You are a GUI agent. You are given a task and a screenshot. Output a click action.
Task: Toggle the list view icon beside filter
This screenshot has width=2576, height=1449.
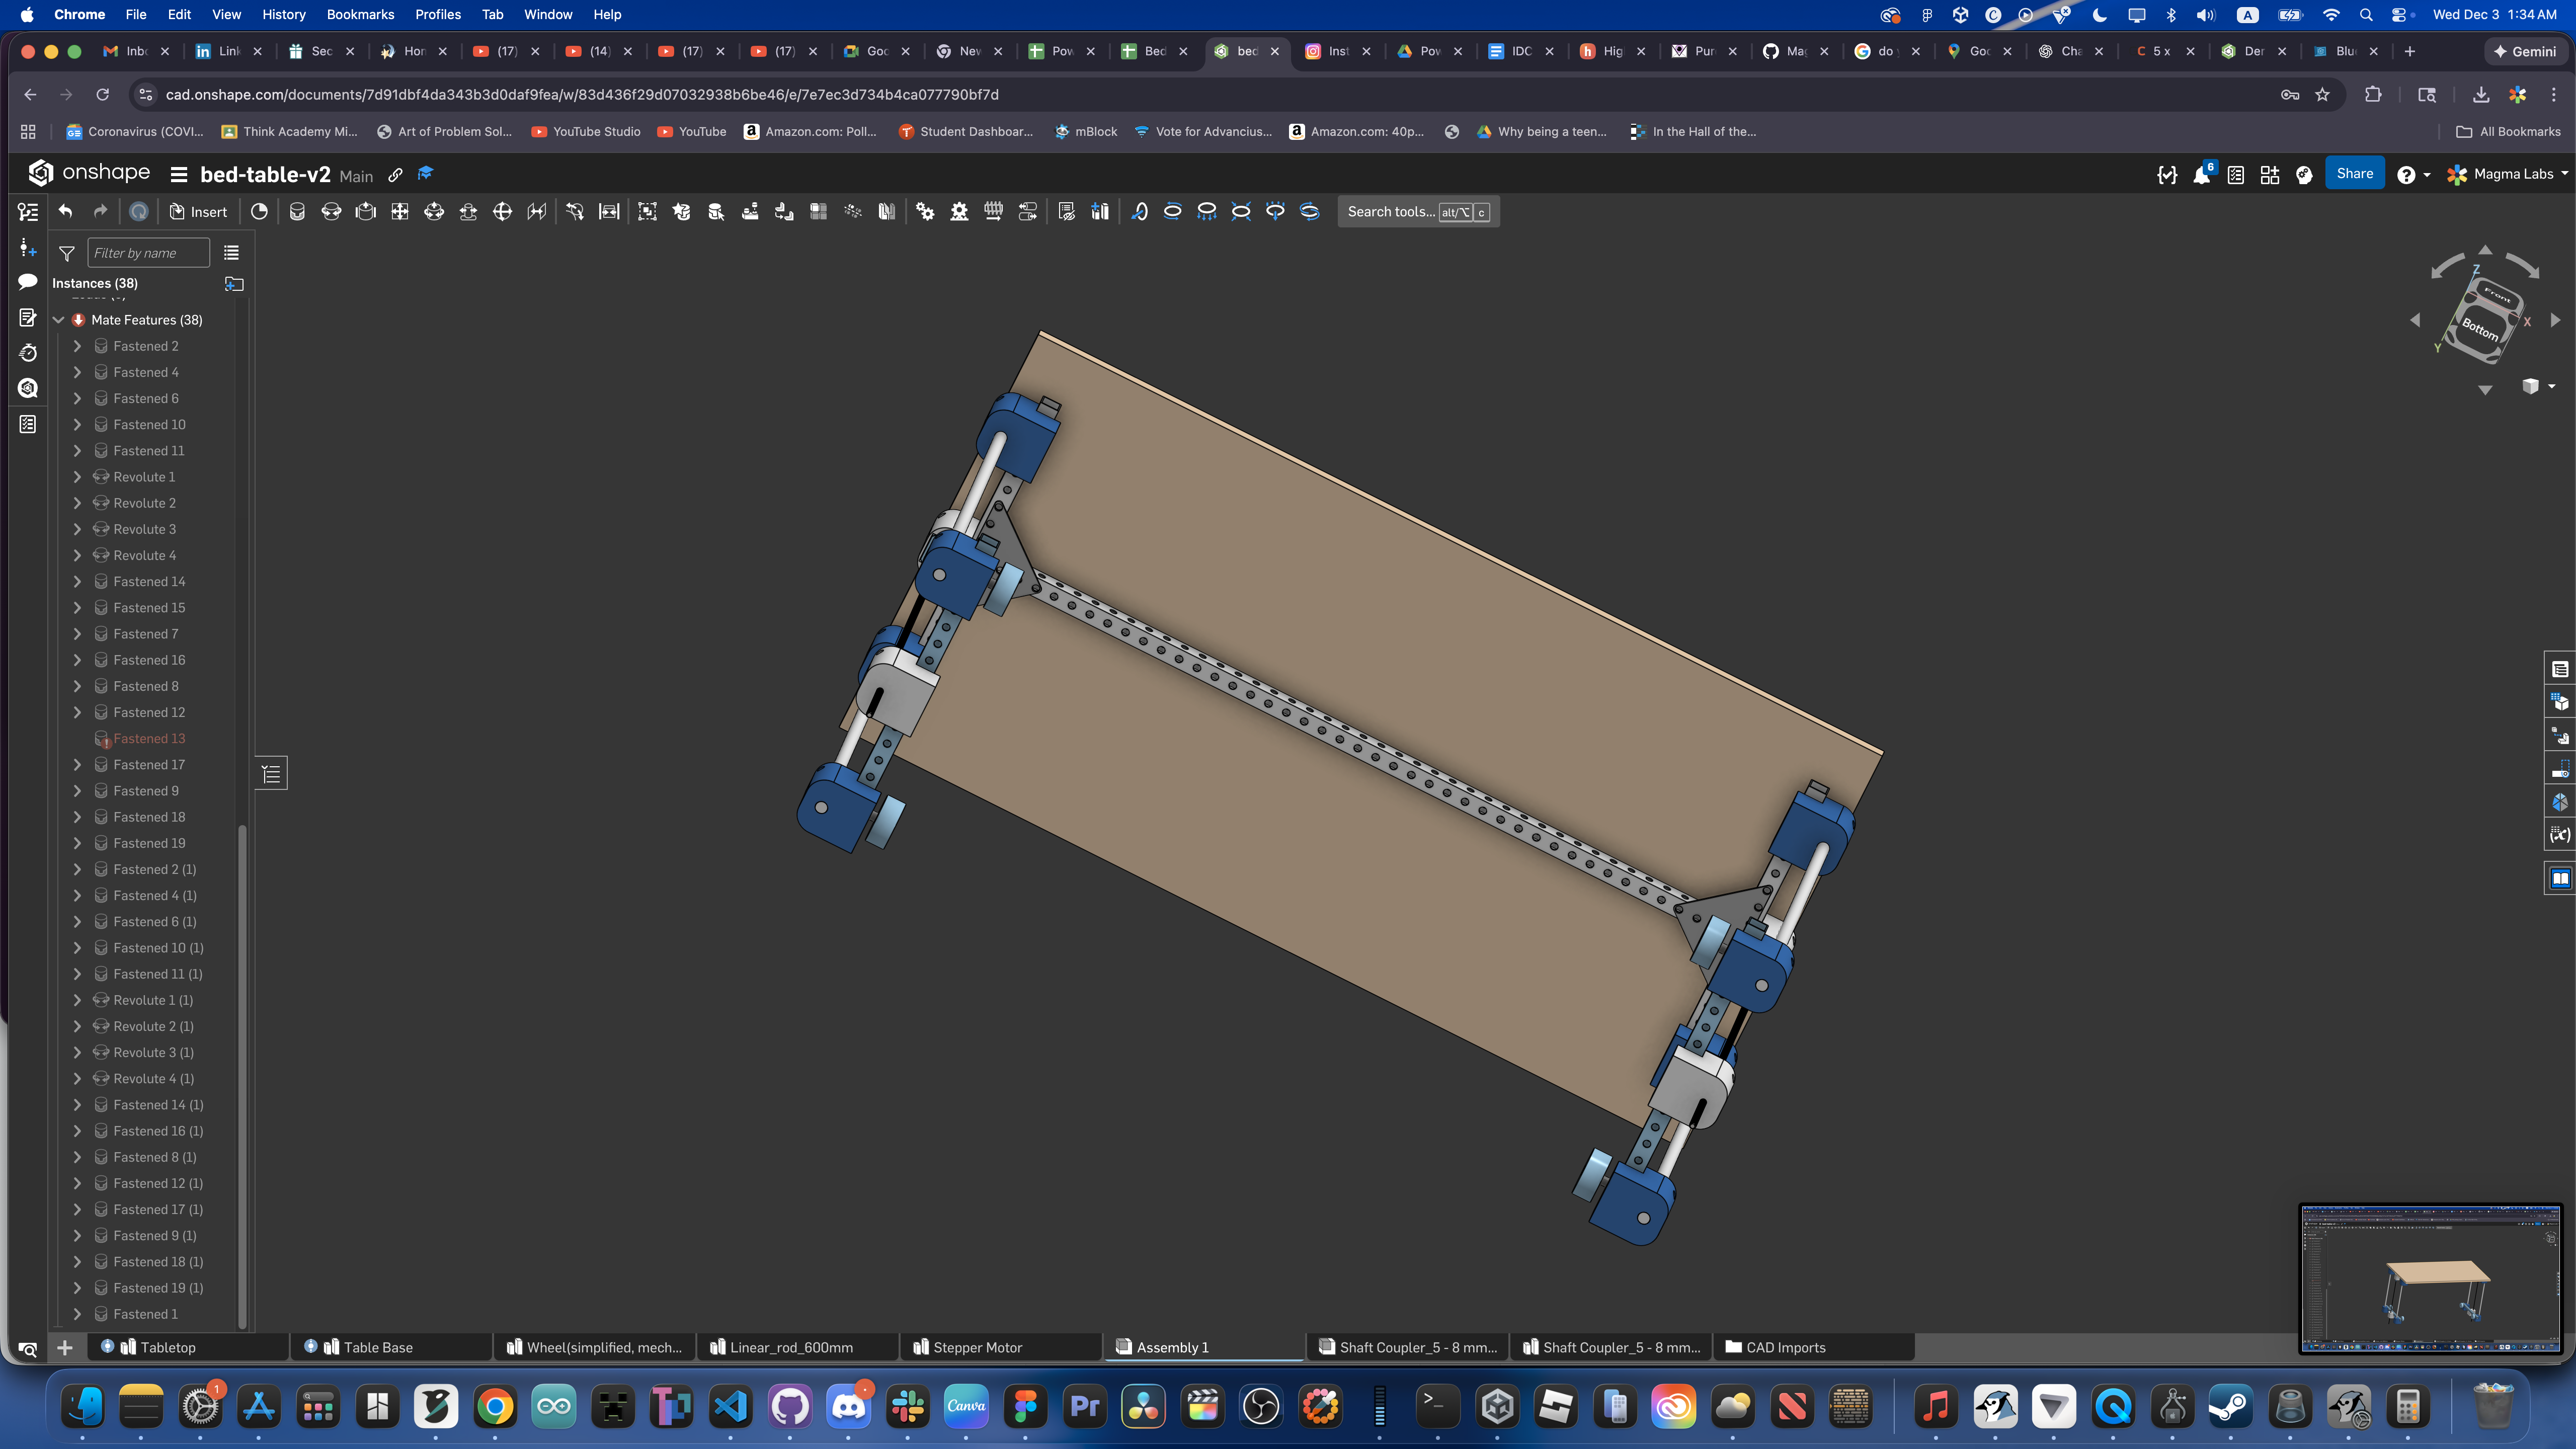231,253
